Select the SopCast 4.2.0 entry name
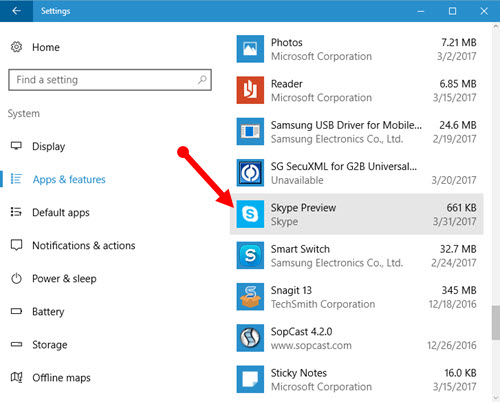Viewport: 500px width, 402px height. point(301,332)
